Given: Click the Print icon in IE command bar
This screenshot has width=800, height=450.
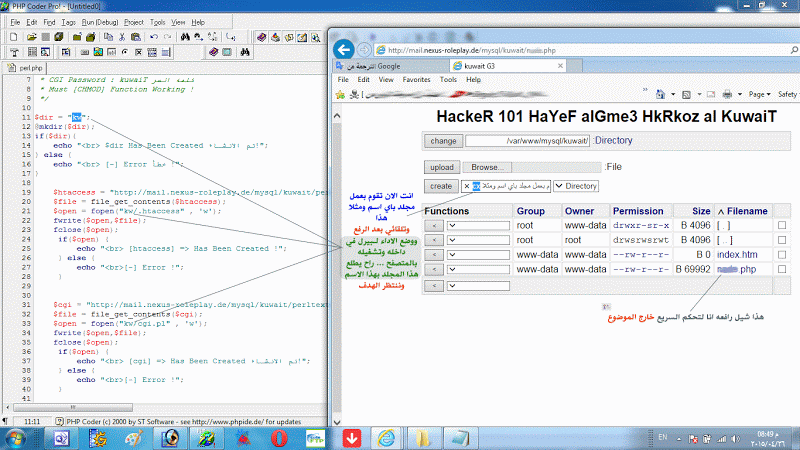Looking at the screenshot, I should coord(727,94).
